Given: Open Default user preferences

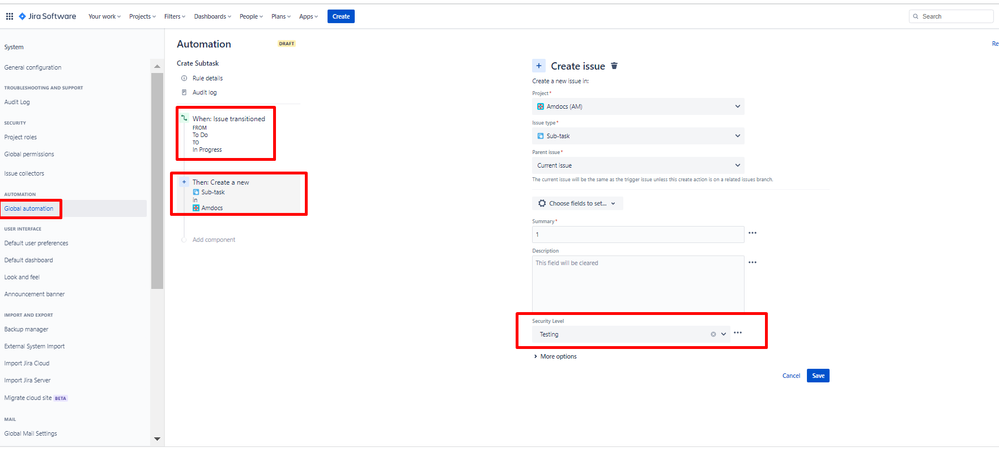Looking at the screenshot, I should pos(36,243).
